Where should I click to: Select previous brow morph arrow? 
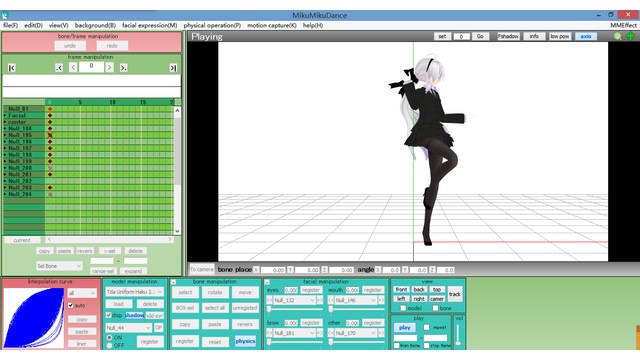tap(269, 333)
